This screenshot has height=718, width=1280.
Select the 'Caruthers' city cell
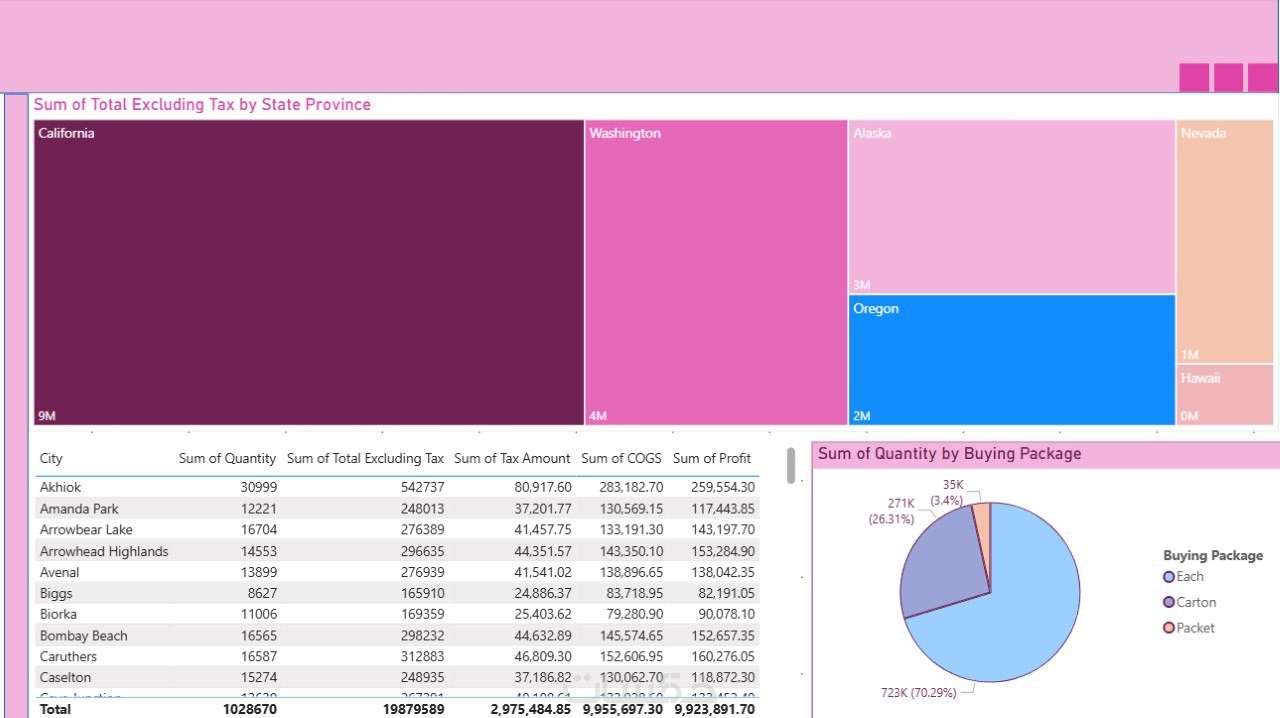click(x=68, y=657)
